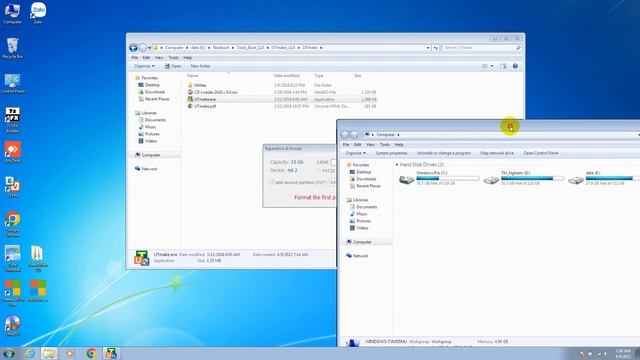Launch the UltraISO disc desktop shortcut
The height and width of the screenshot is (360, 640).
coord(12,325)
